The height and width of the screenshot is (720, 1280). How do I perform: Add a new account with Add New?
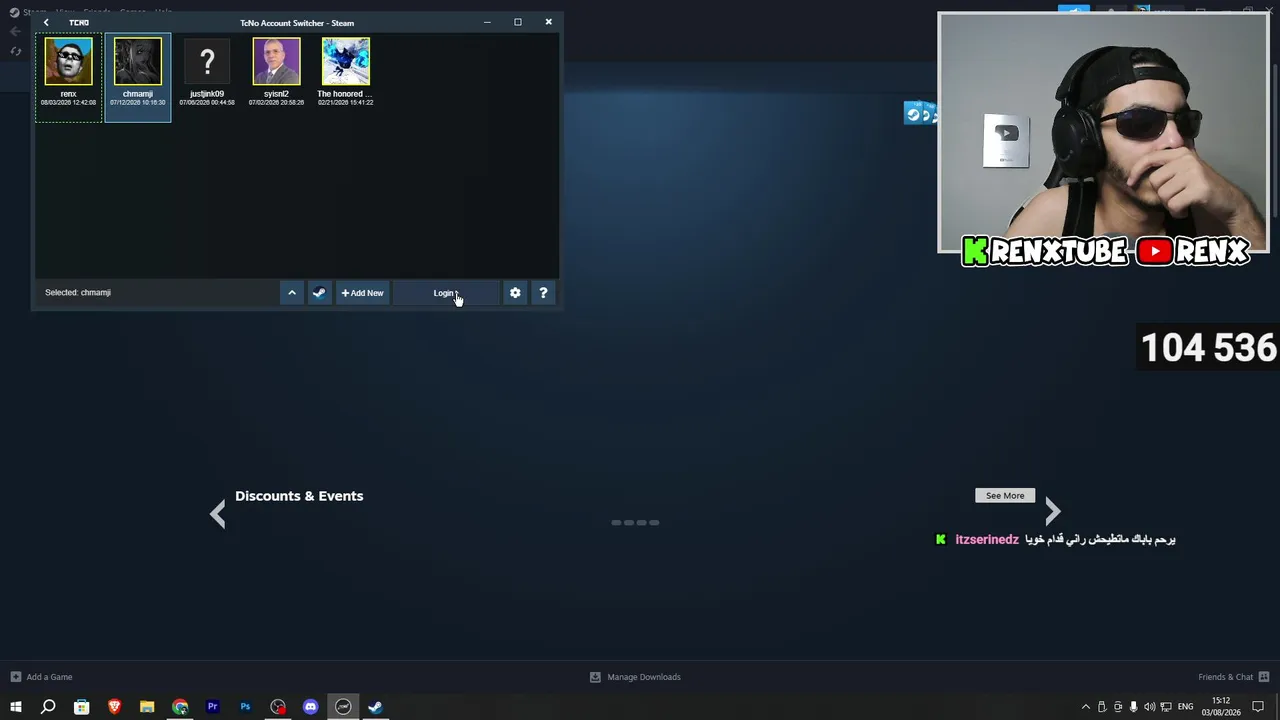(x=362, y=293)
